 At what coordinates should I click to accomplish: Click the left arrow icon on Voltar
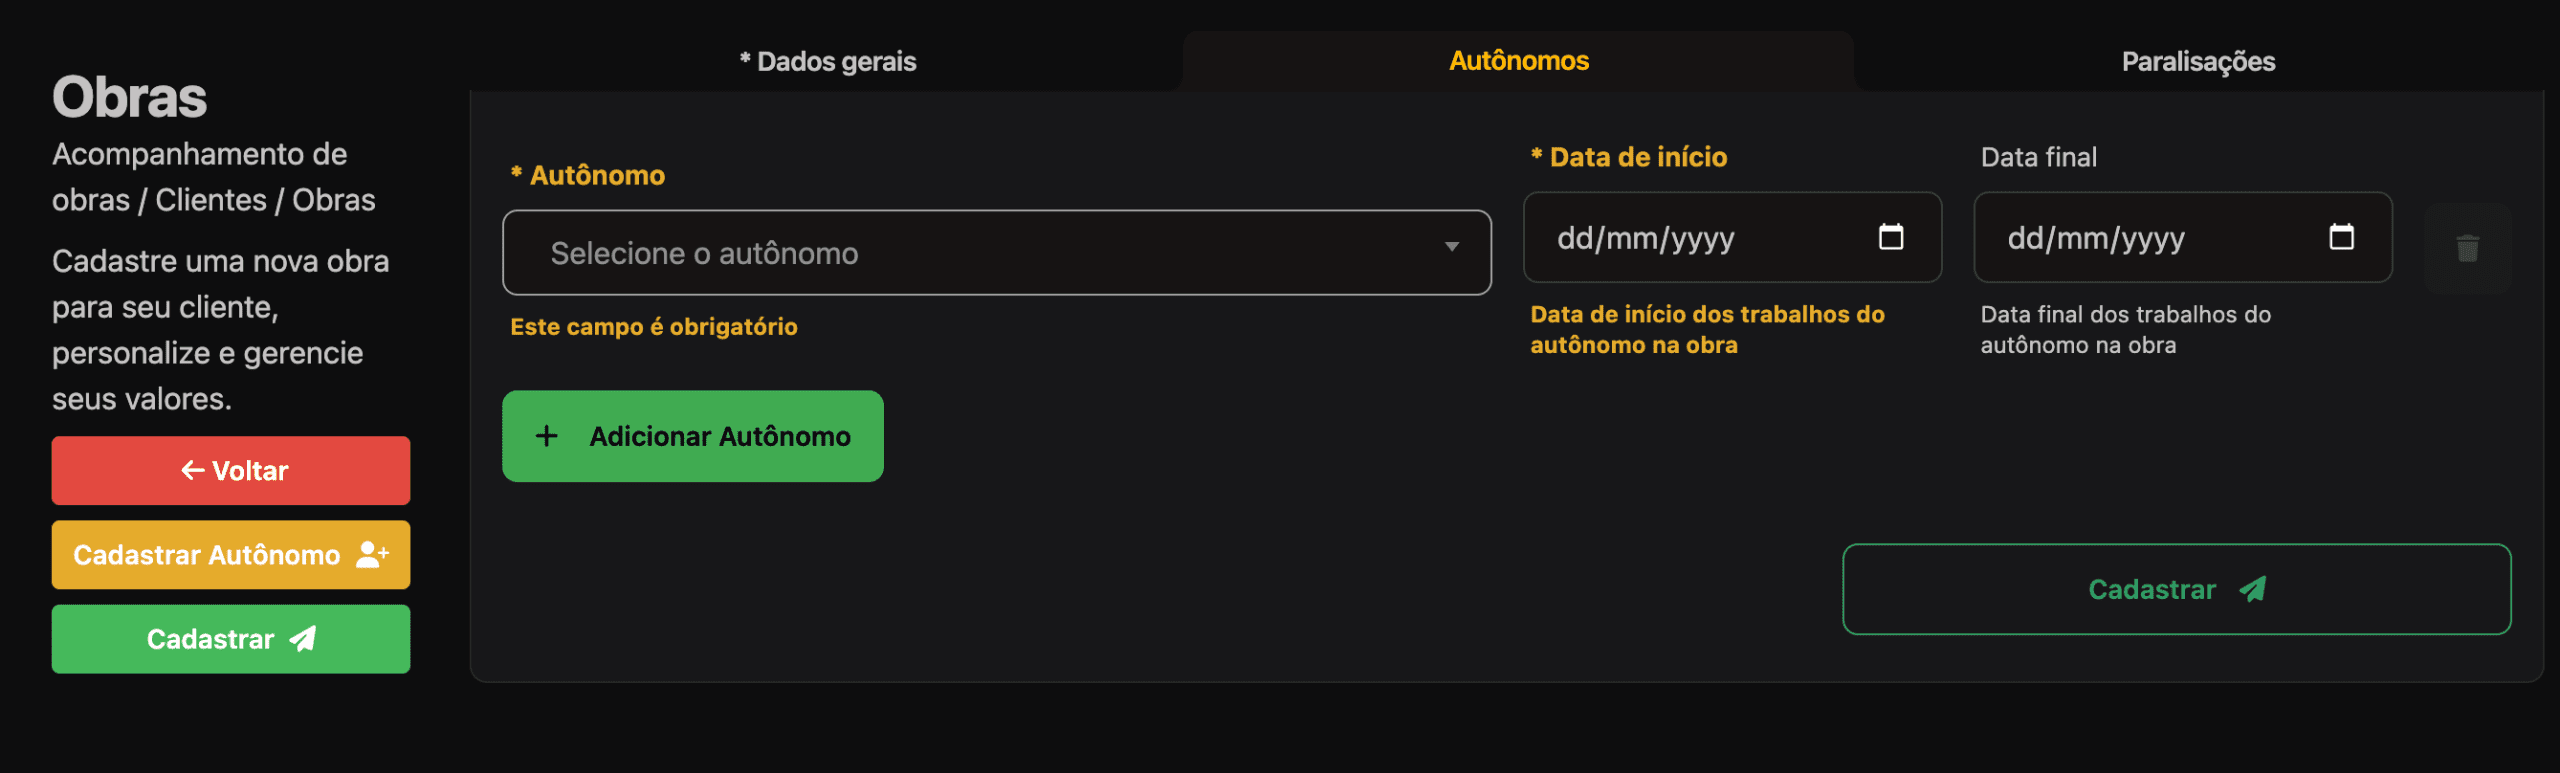pos(192,470)
